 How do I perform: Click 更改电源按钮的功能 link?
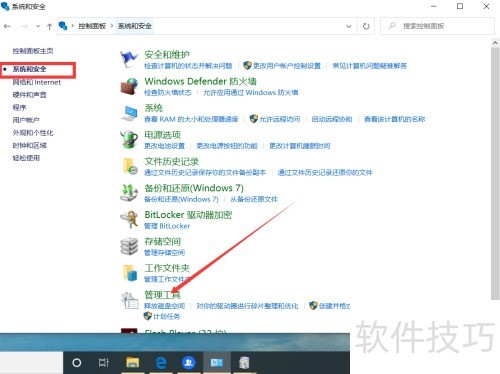[227, 146]
